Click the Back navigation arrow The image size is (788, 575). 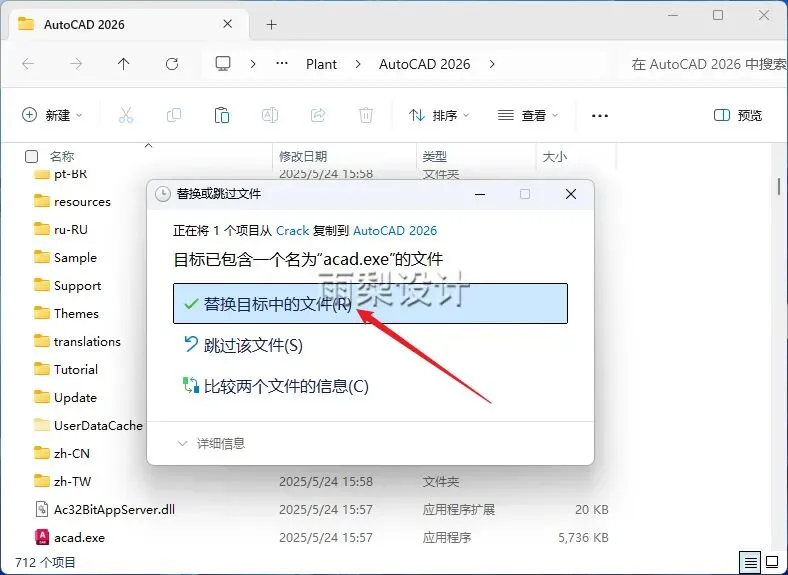[x=28, y=64]
